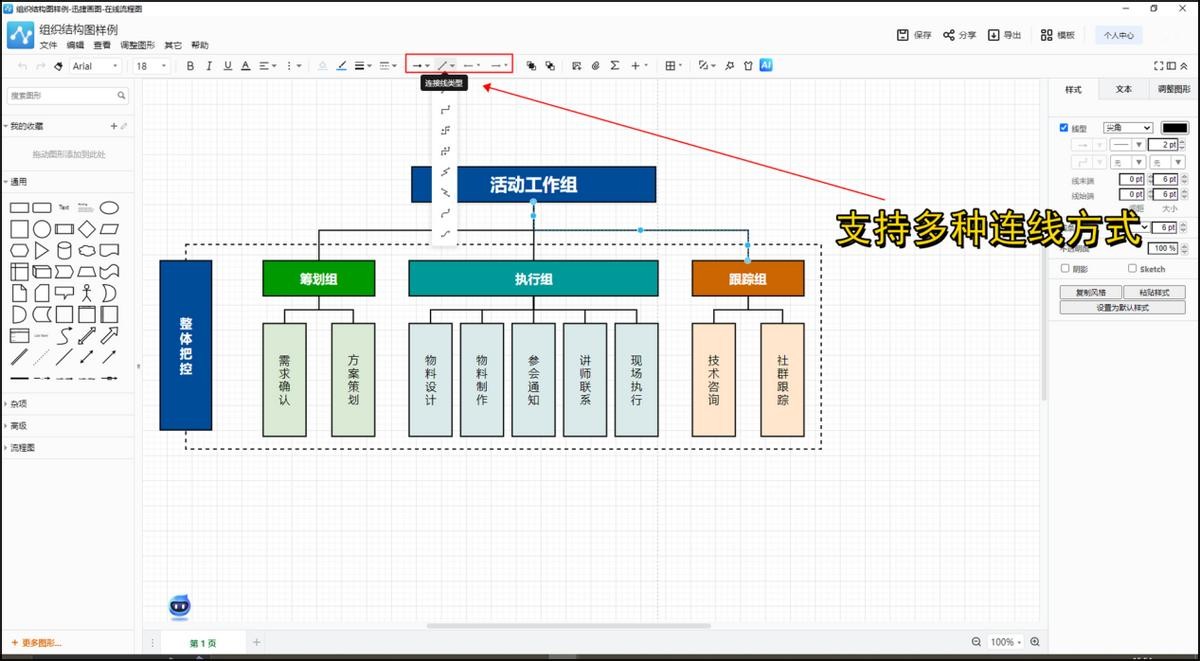Click the italic formatting icon
1200x661 pixels.
tap(209, 66)
